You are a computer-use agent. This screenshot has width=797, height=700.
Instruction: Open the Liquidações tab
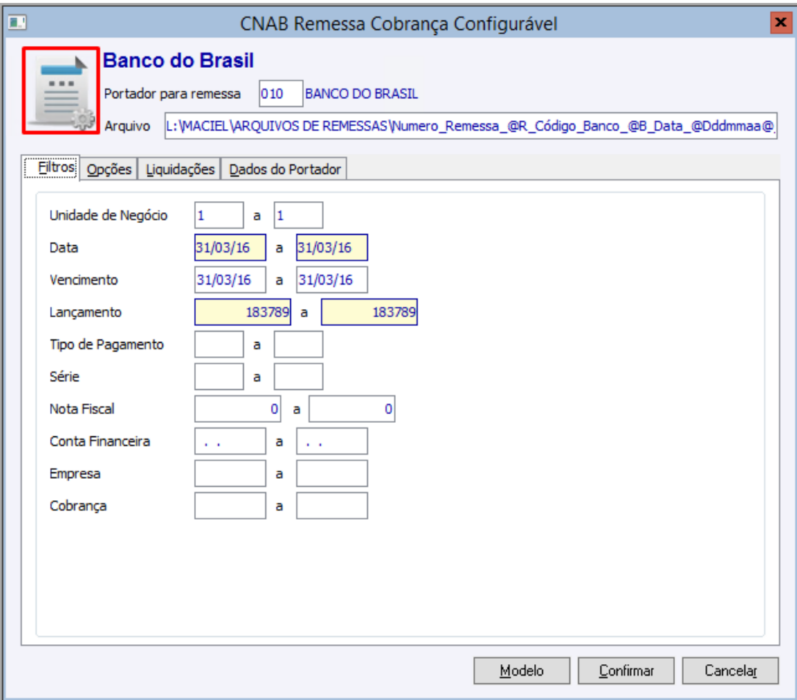coord(180,169)
